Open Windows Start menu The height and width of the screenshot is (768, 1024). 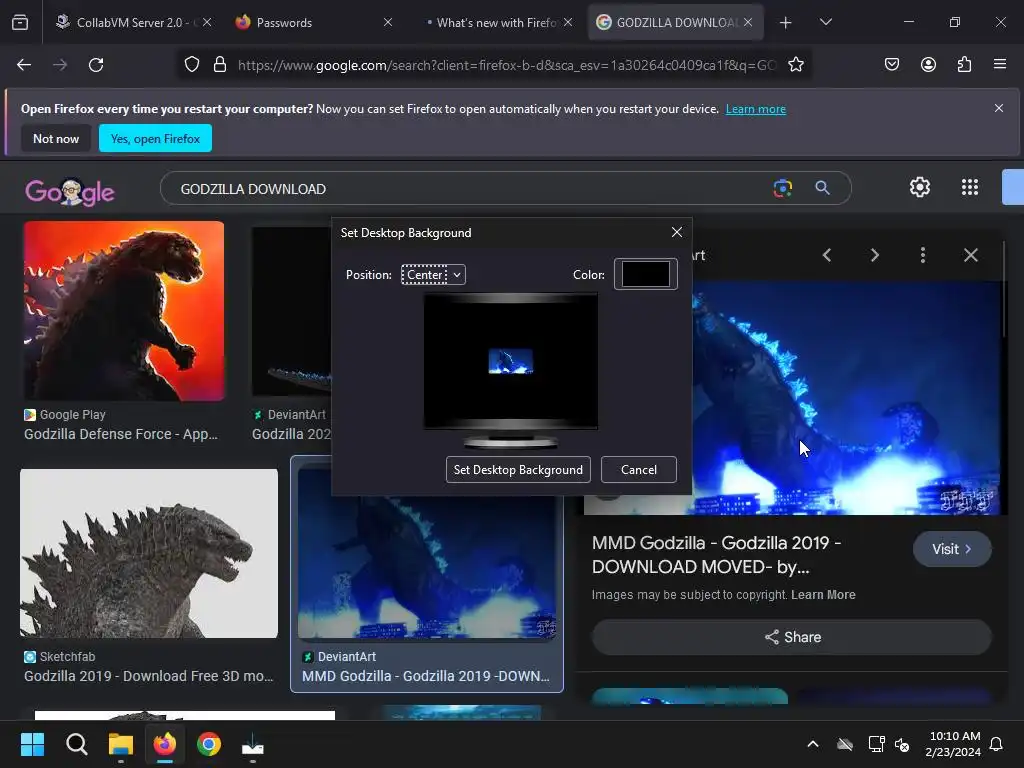click(32, 744)
